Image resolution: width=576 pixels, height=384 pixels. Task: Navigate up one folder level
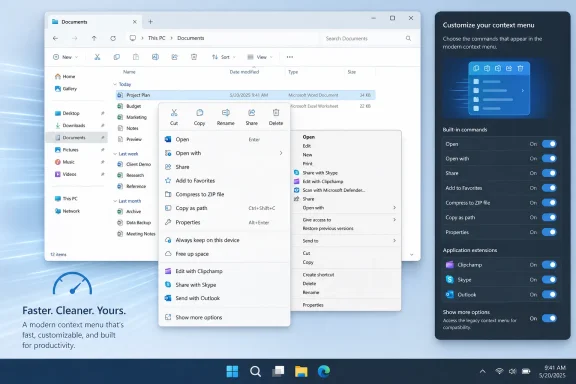94,38
